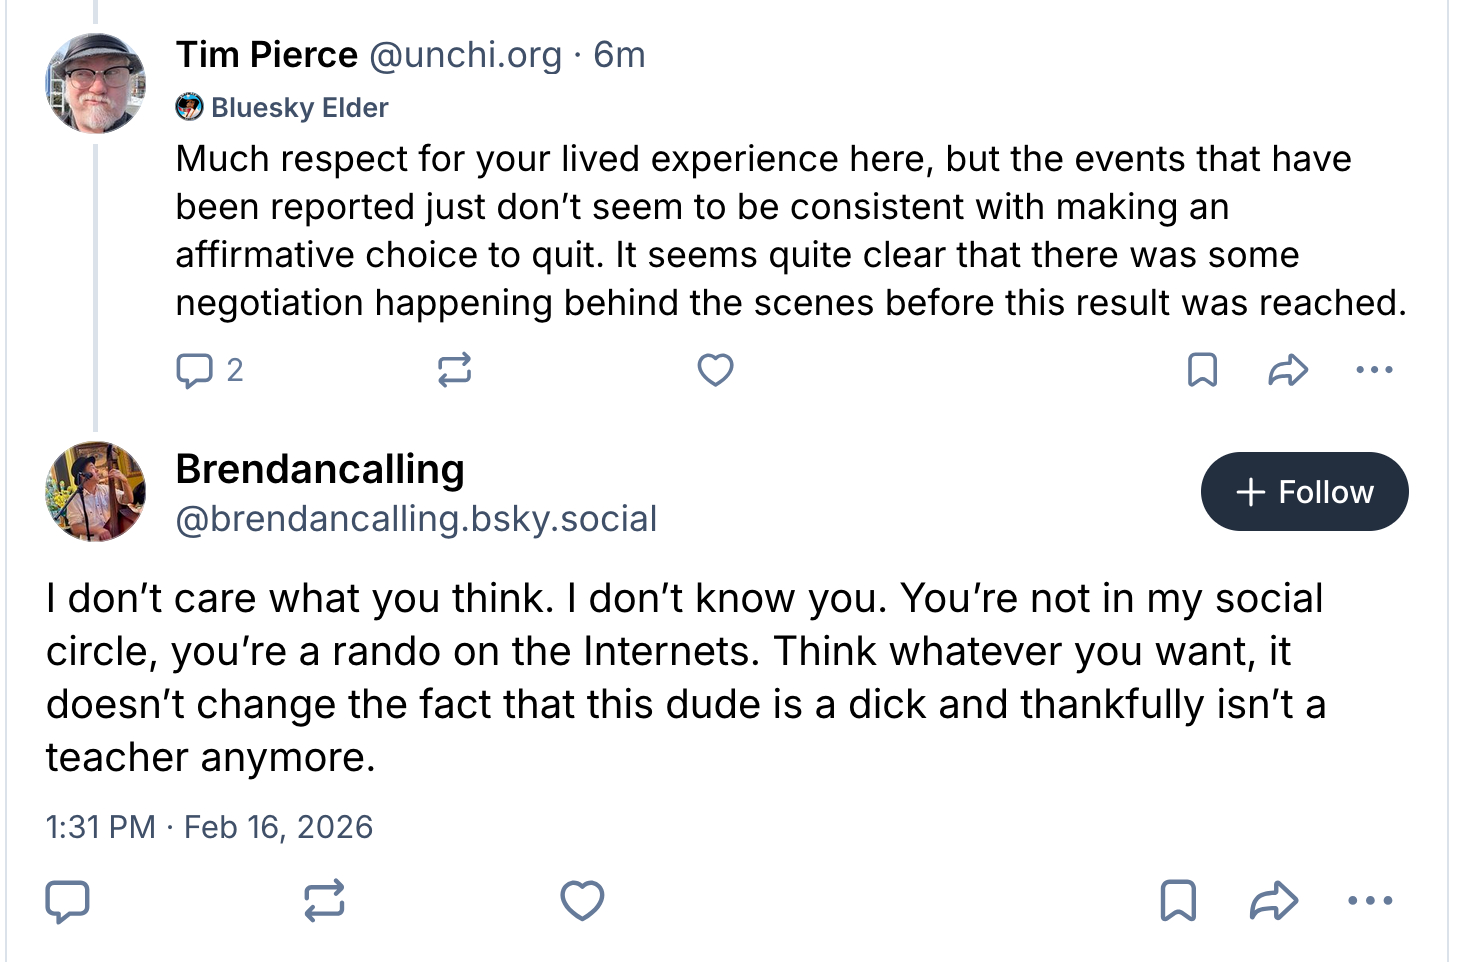Follow Brendancalling
Image resolution: width=1462 pixels, height=962 pixels.
point(1304,492)
